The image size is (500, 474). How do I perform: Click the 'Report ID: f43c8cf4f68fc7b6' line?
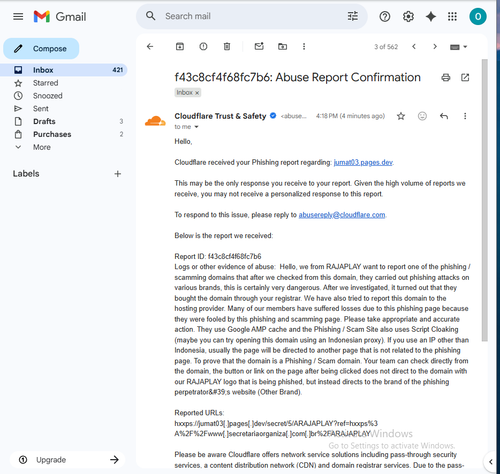(x=218, y=256)
